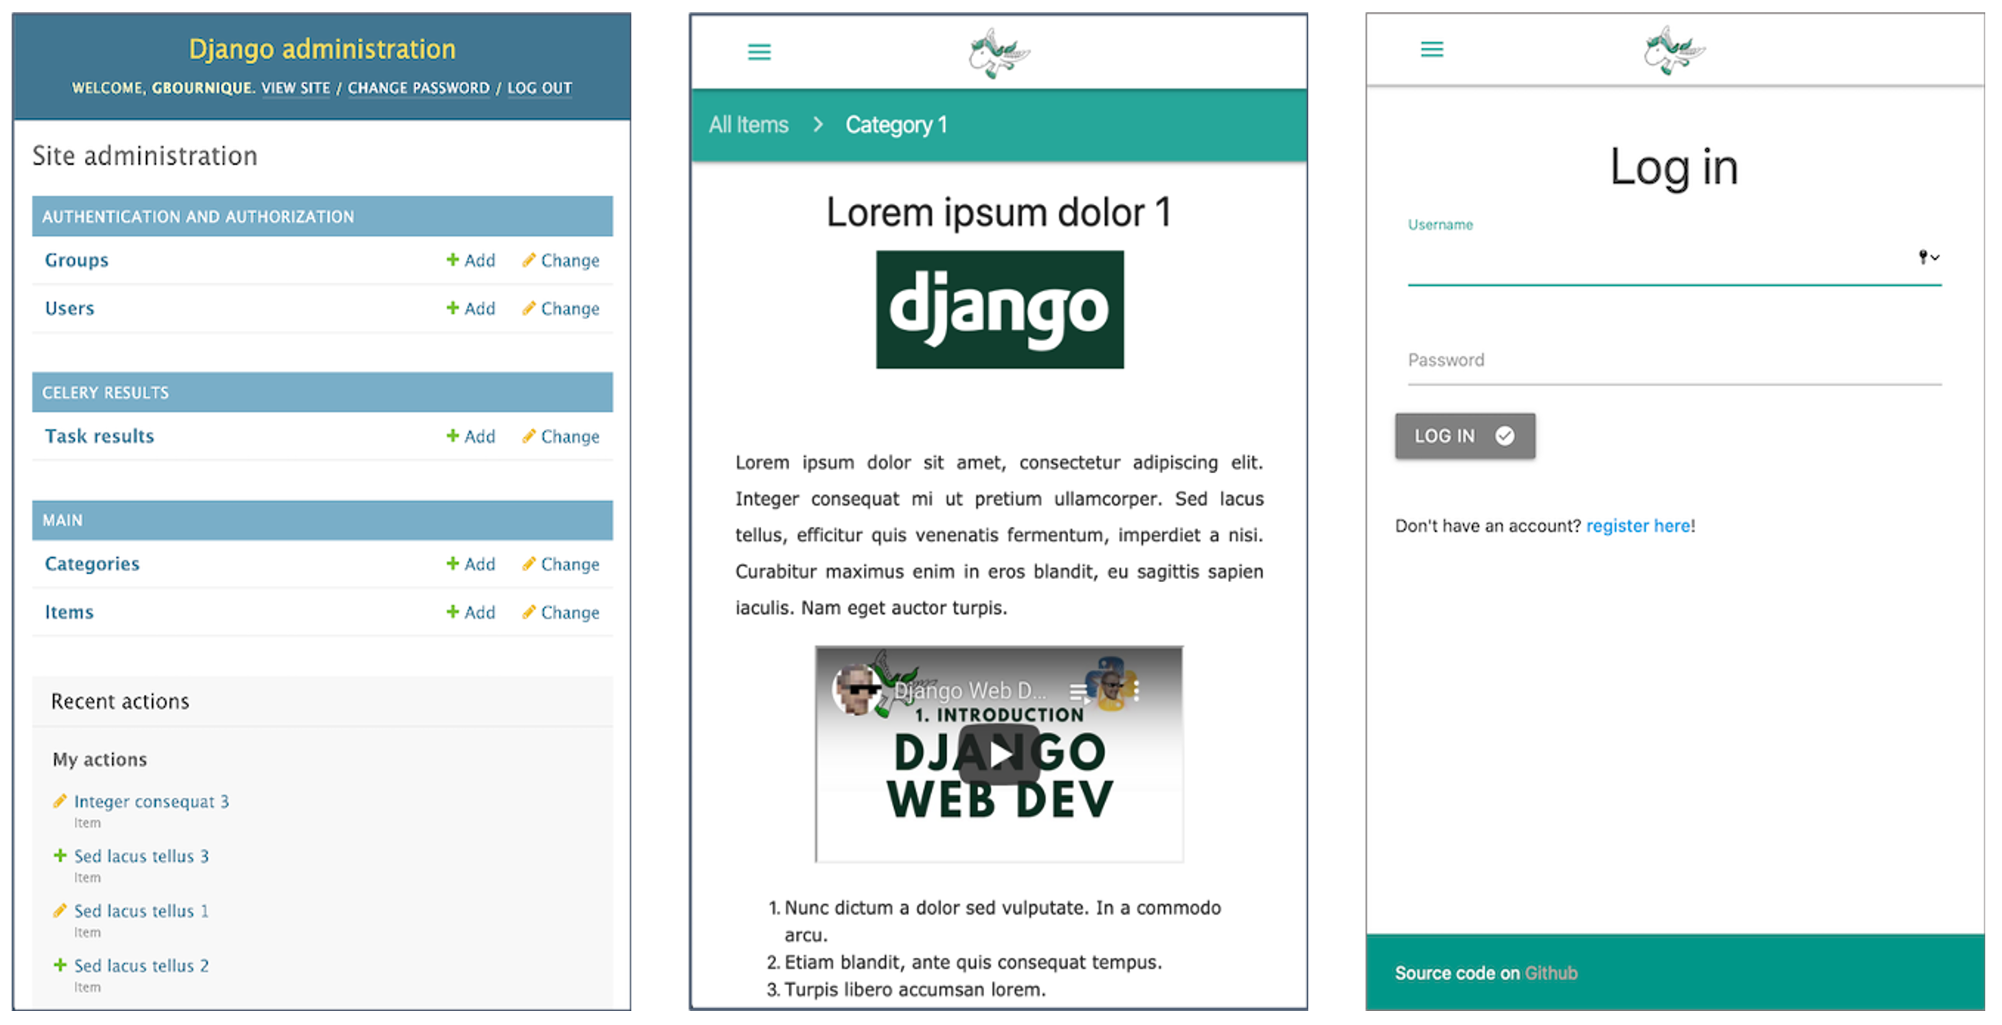
Task: Click the unicorn logo on the Log in page
Action: (1674, 50)
